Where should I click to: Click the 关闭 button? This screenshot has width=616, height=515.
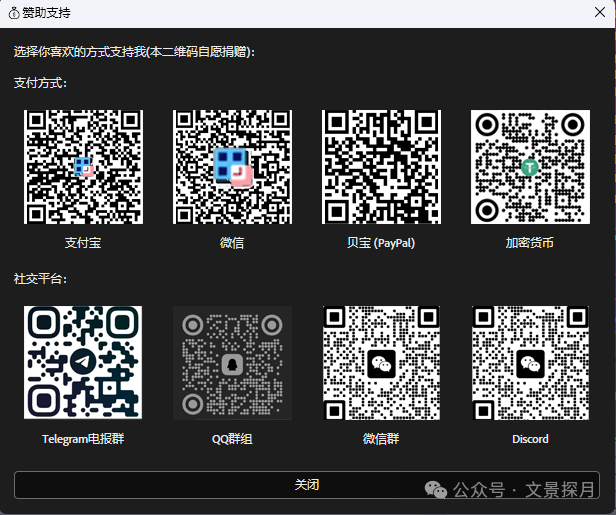(x=307, y=485)
